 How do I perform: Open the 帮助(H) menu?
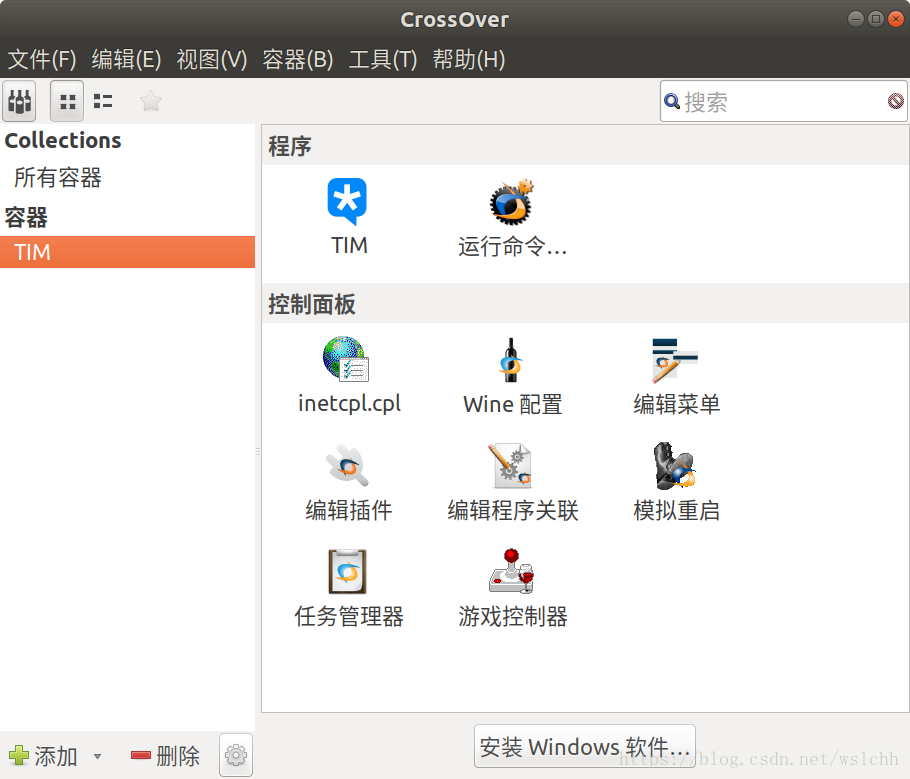pos(469,59)
